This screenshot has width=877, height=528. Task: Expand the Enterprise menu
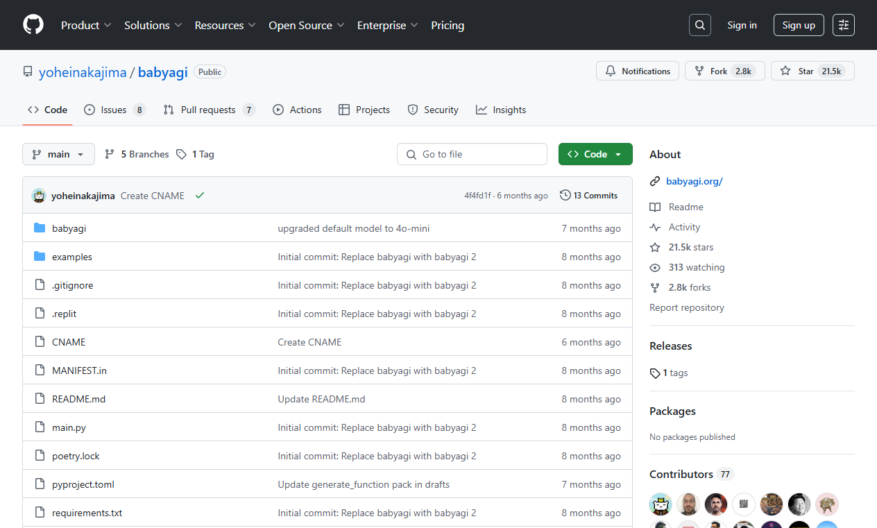(x=387, y=25)
